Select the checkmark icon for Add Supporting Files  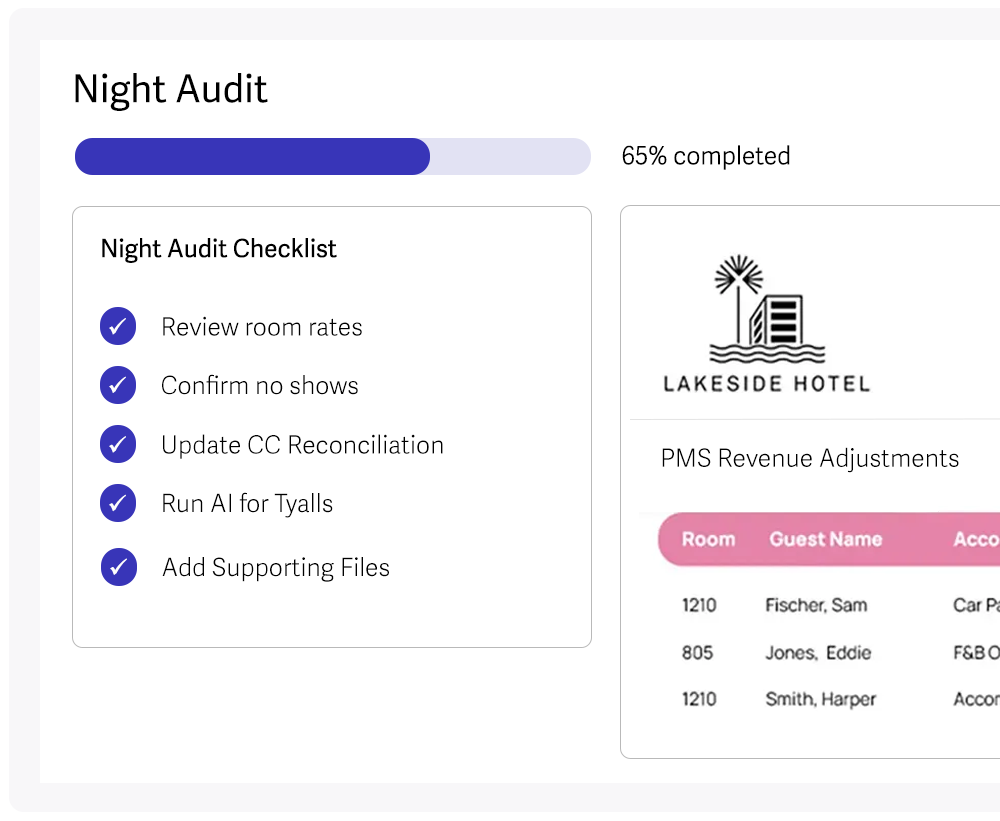tap(118, 567)
